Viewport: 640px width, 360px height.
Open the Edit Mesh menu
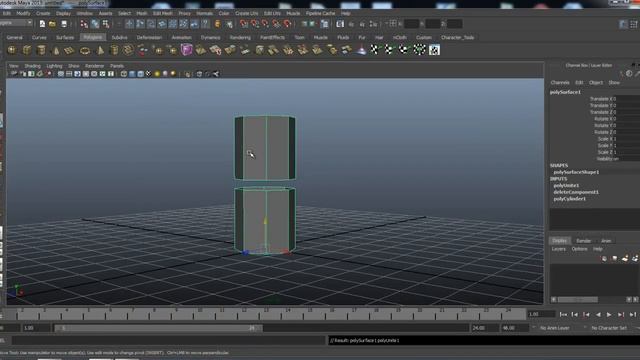tap(163, 13)
